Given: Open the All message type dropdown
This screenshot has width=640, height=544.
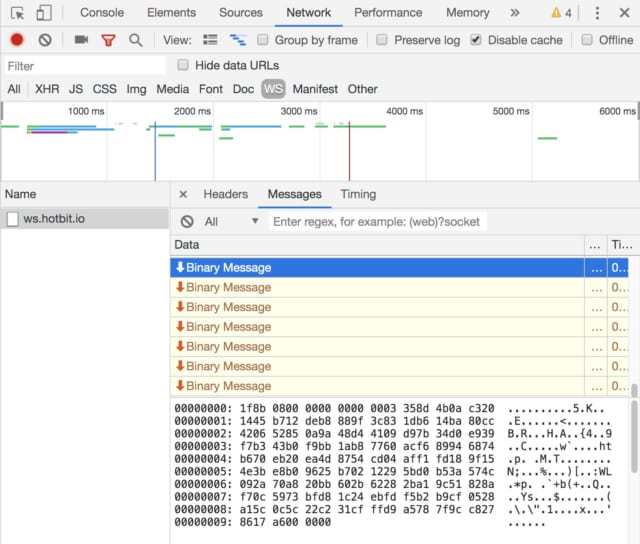Looking at the screenshot, I should pos(231,222).
